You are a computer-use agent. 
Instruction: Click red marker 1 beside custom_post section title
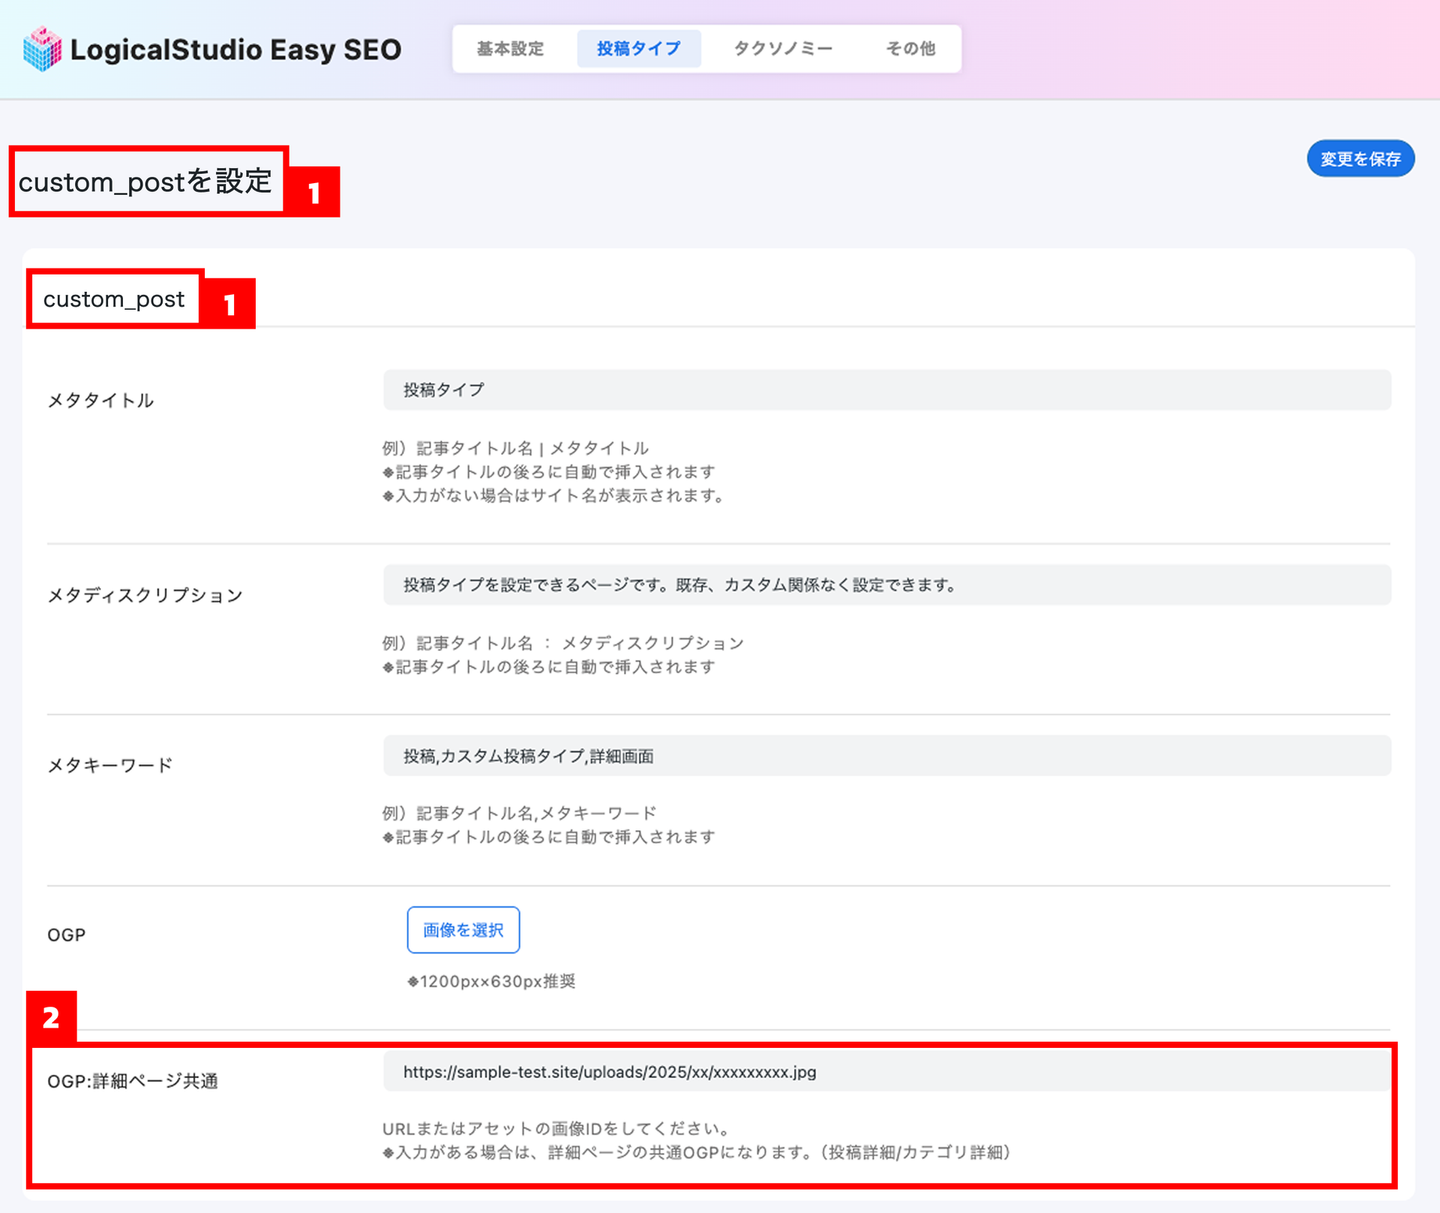click(230, 304)
